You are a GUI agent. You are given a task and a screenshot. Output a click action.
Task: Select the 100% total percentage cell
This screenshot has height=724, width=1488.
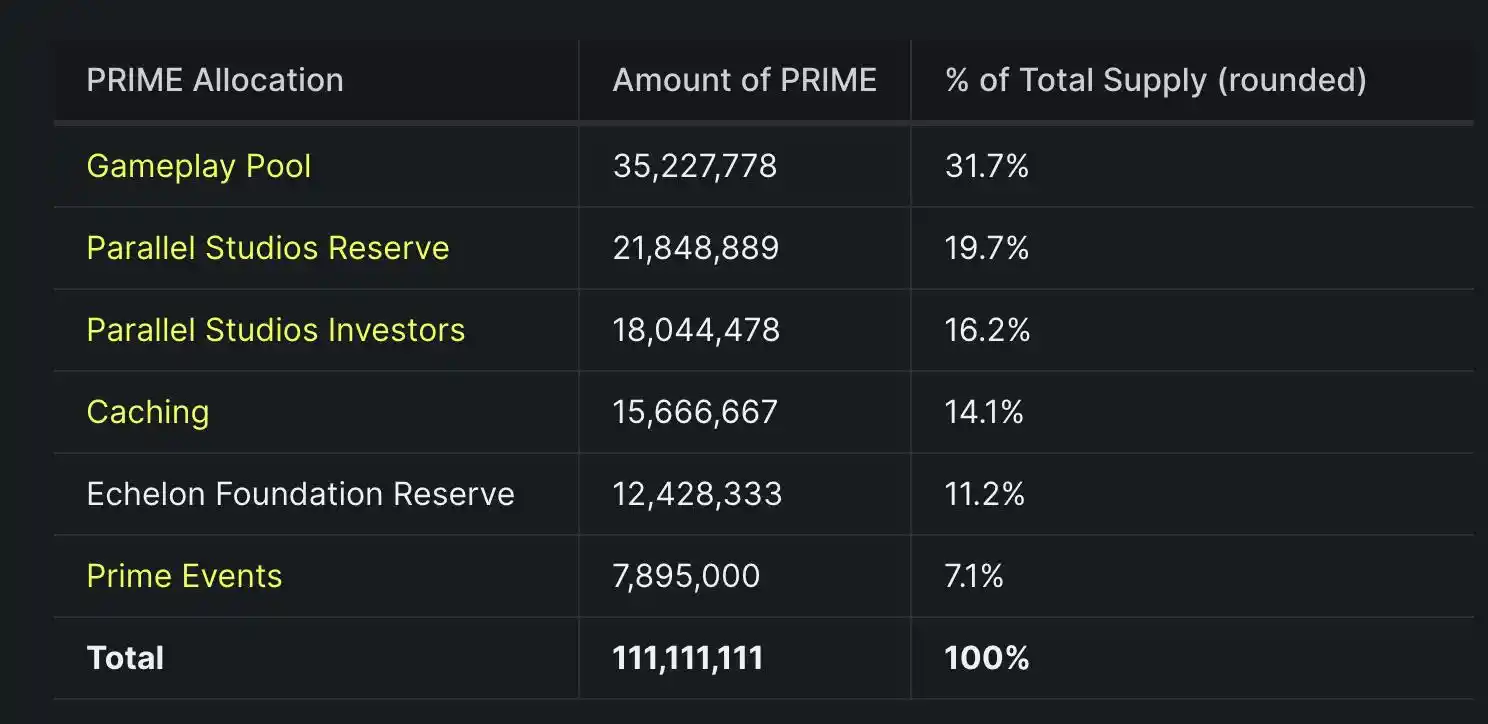click(986, 658)
